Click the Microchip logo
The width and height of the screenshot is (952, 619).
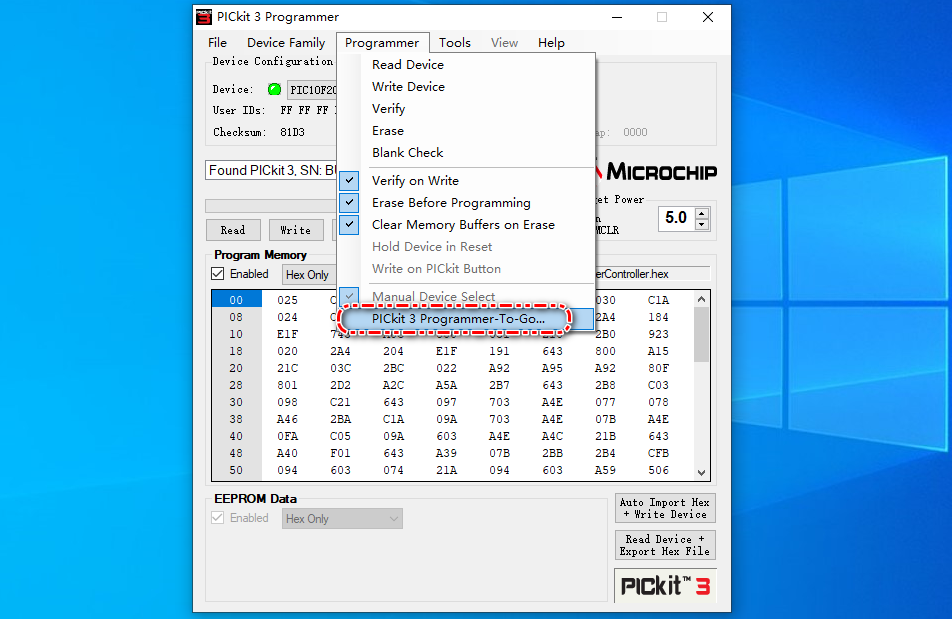click(656, 171)
